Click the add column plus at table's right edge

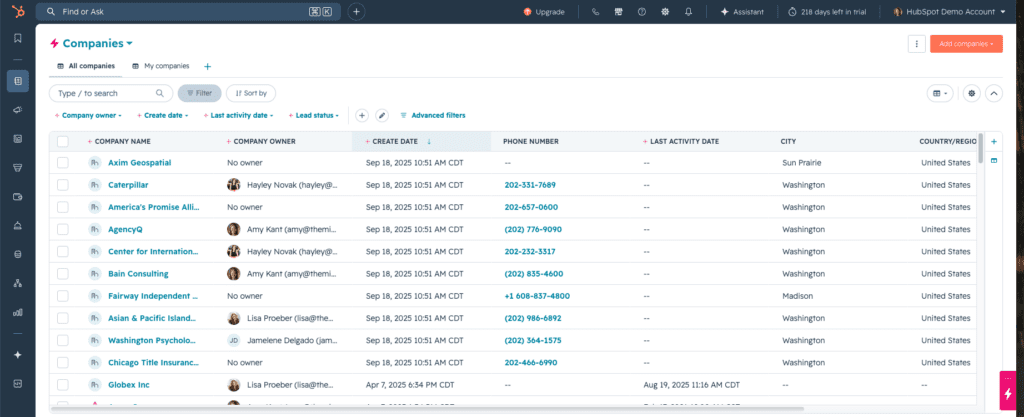(x=994, y=141)
